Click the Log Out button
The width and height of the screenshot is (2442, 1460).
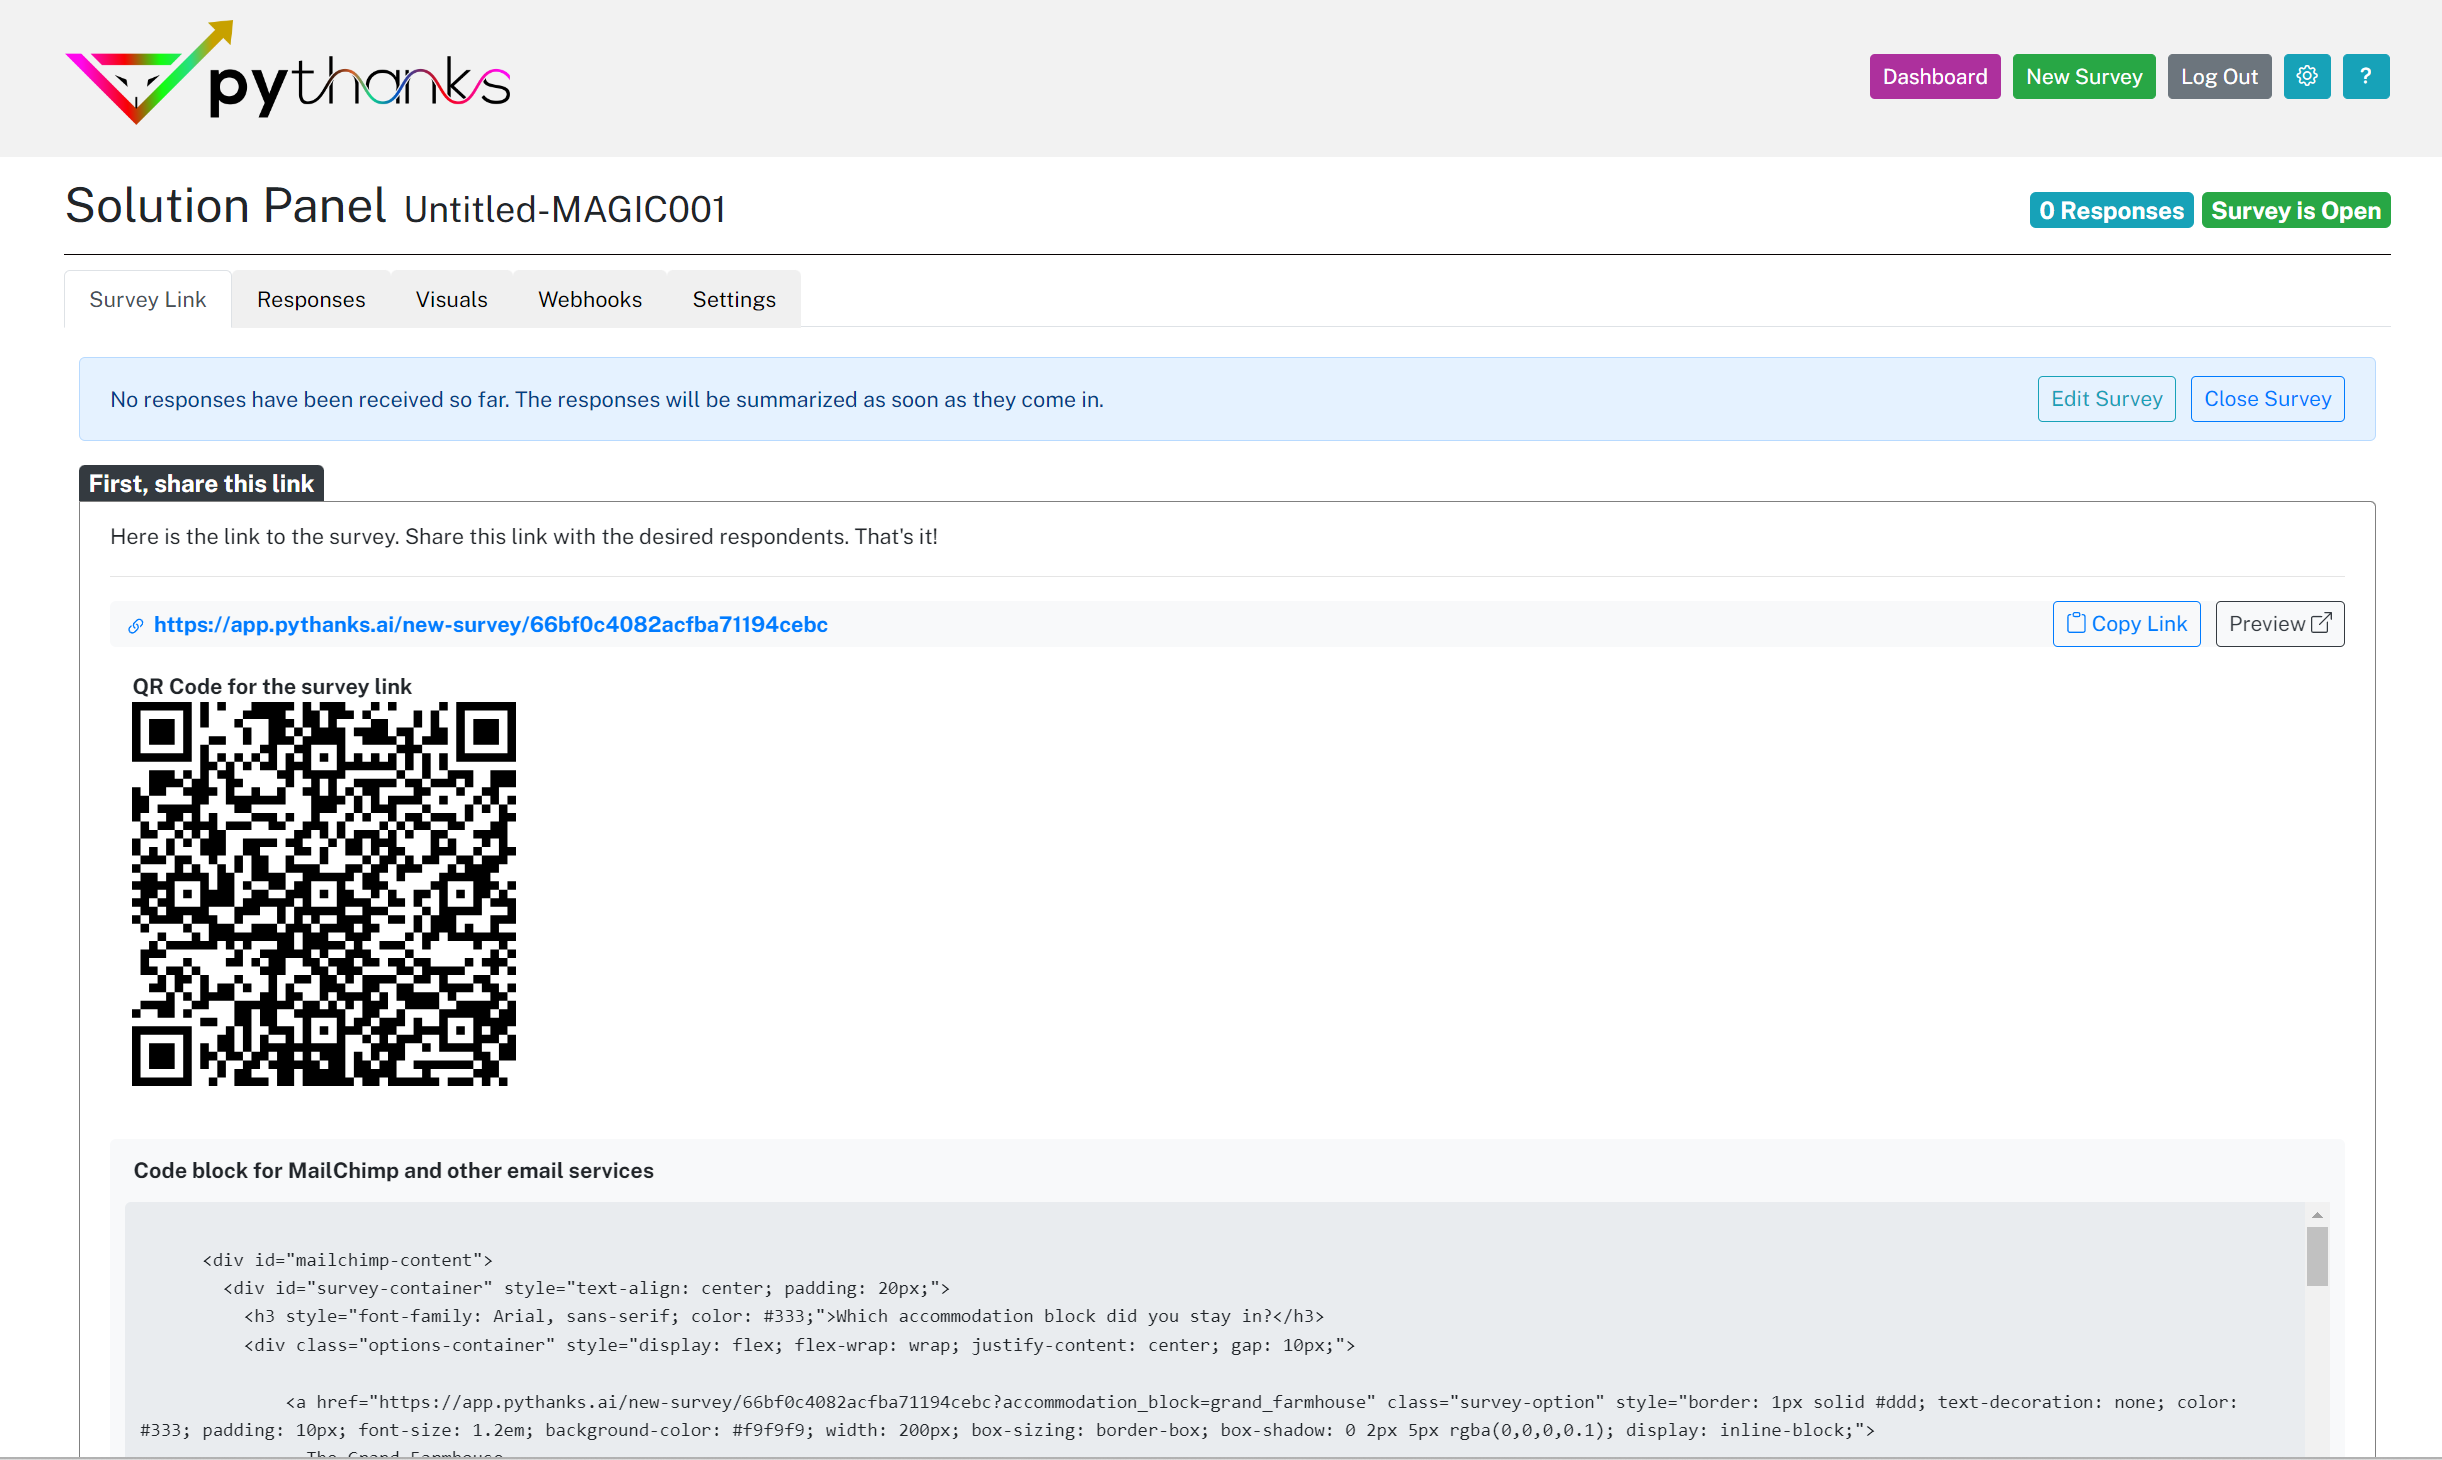(2218, 76)
